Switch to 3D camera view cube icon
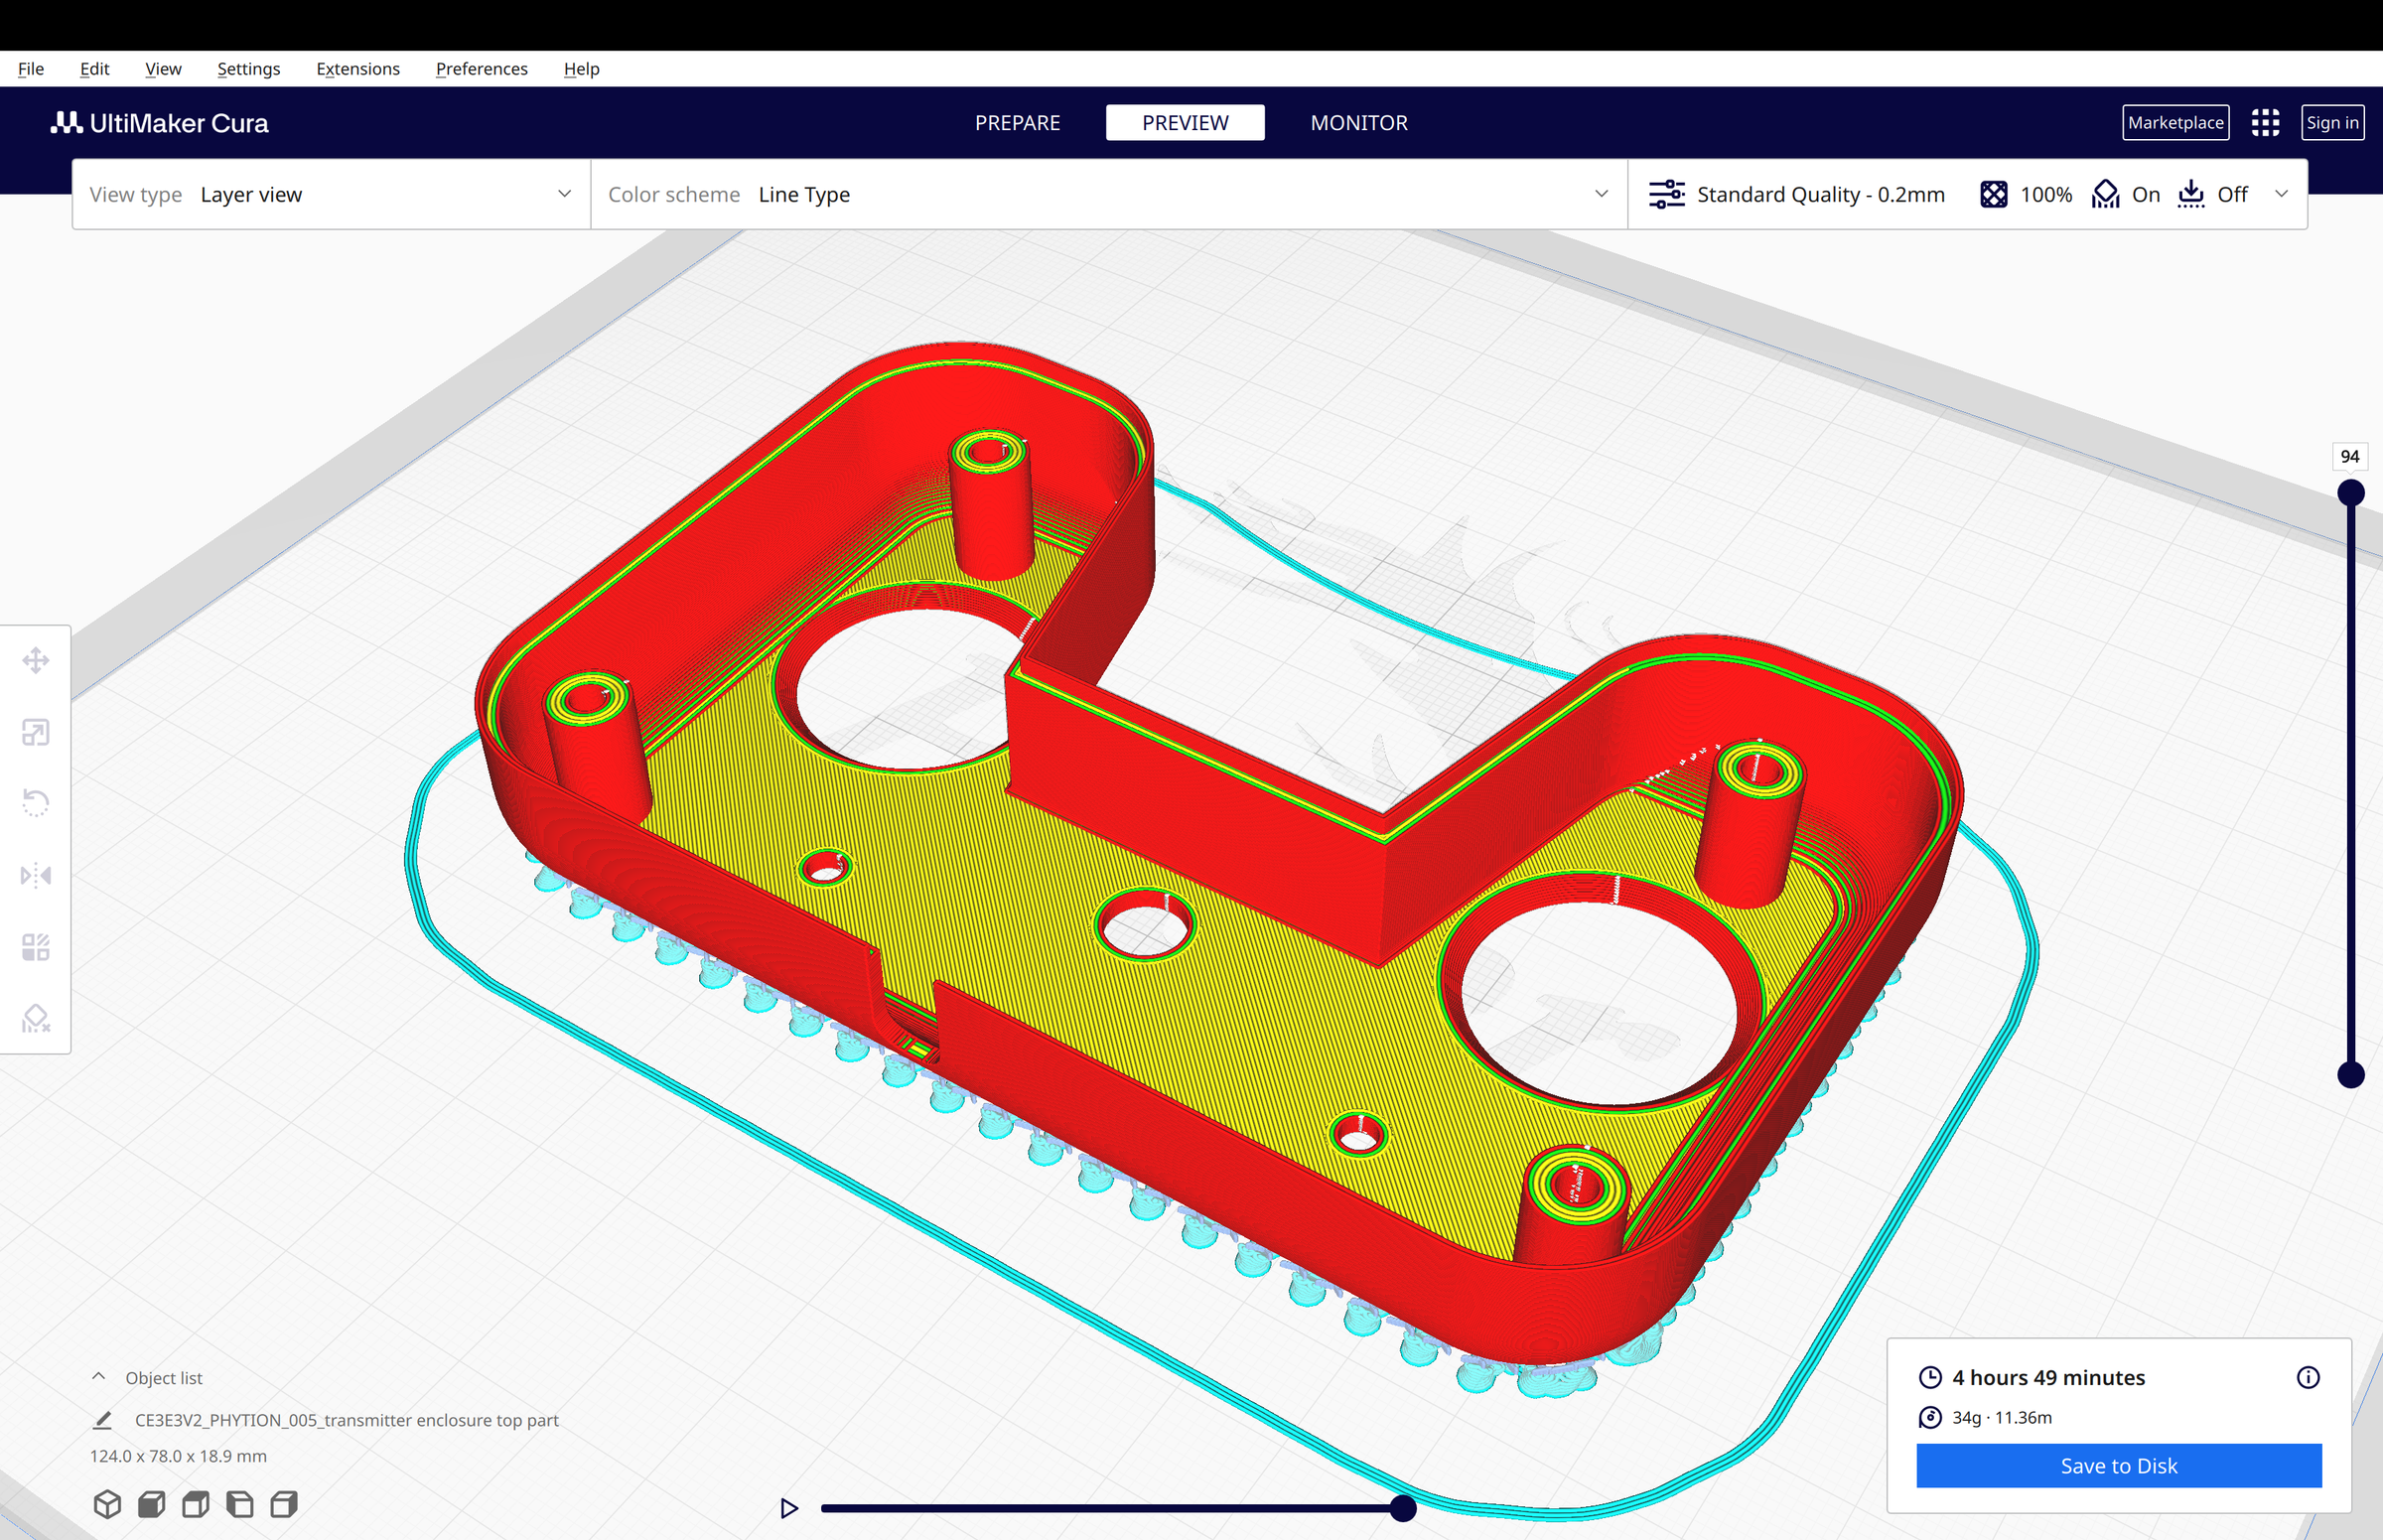Screen dimensions: 2383x1540 coord(107,1504)
